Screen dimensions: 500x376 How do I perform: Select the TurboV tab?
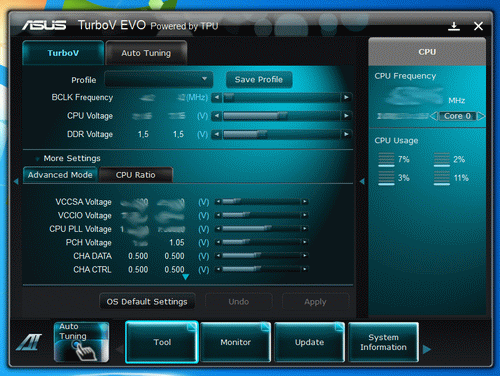tap(63, 53)
